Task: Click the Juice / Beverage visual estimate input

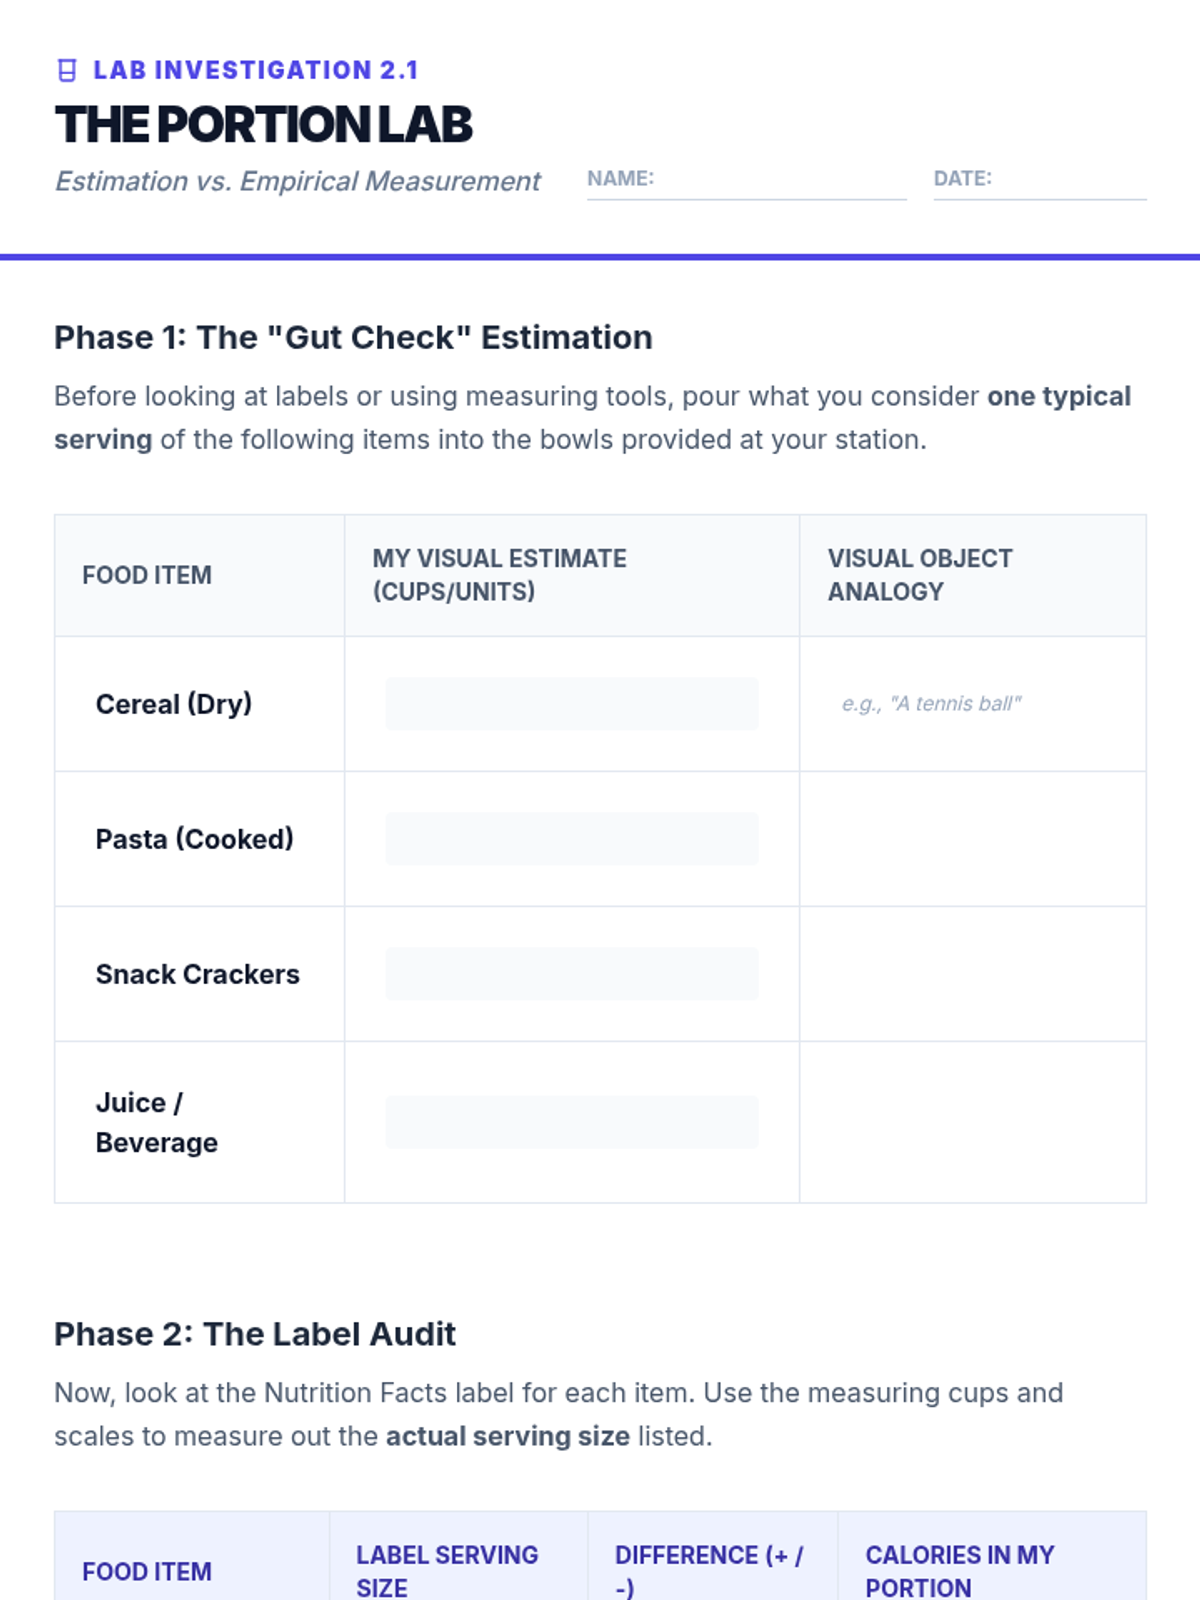Action: click(571, 1122)
